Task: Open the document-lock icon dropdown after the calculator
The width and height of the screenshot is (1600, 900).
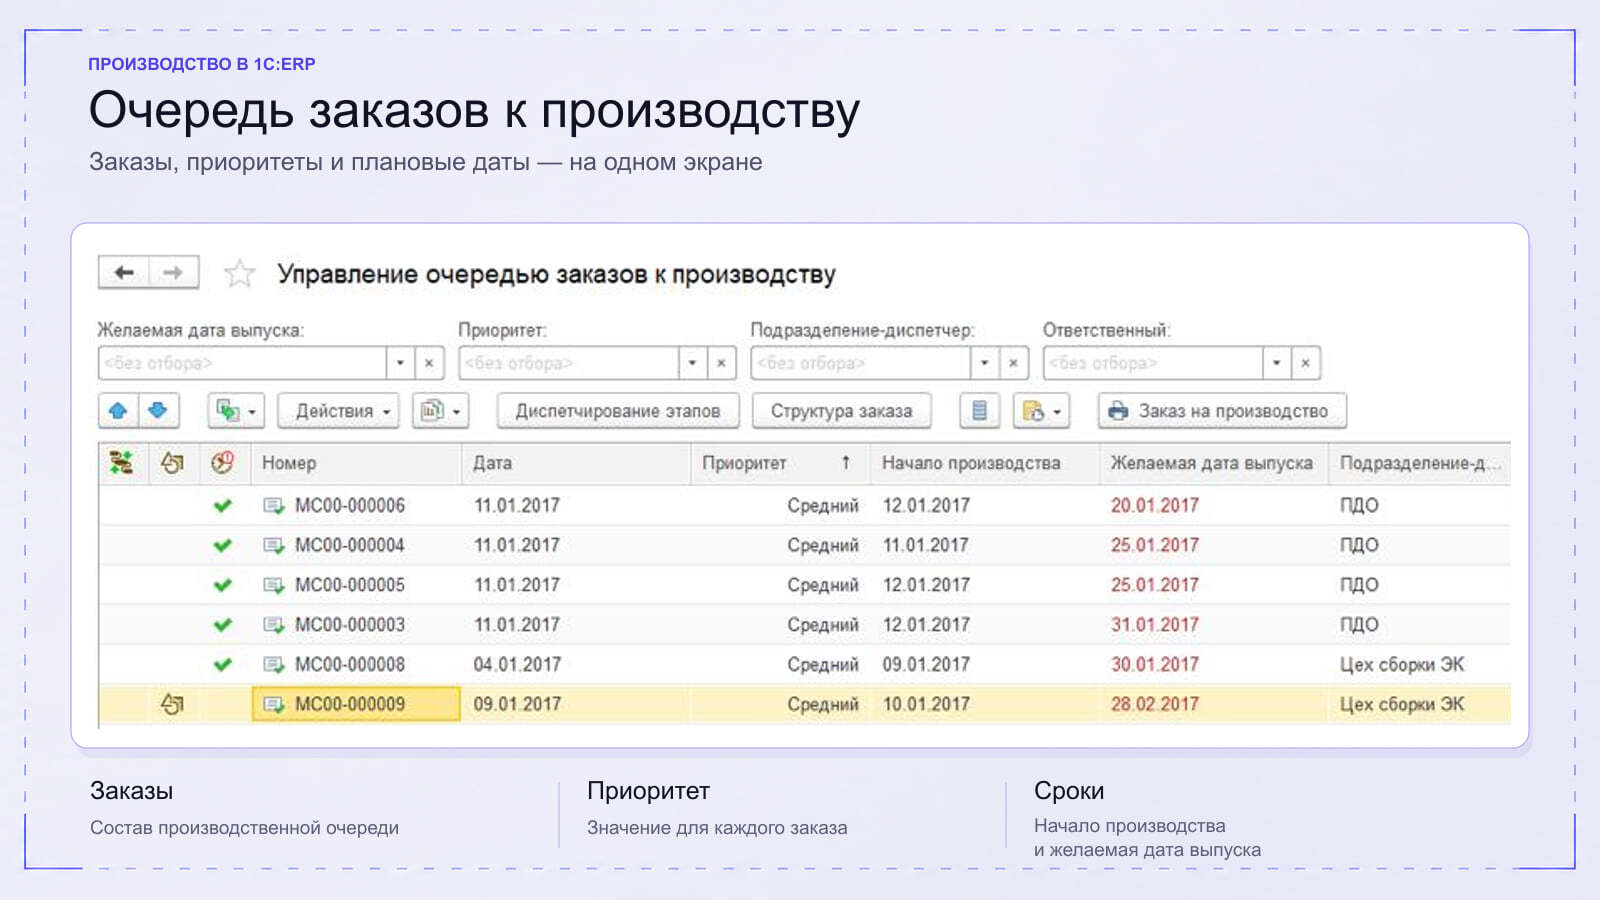Action: [1041, 410]
